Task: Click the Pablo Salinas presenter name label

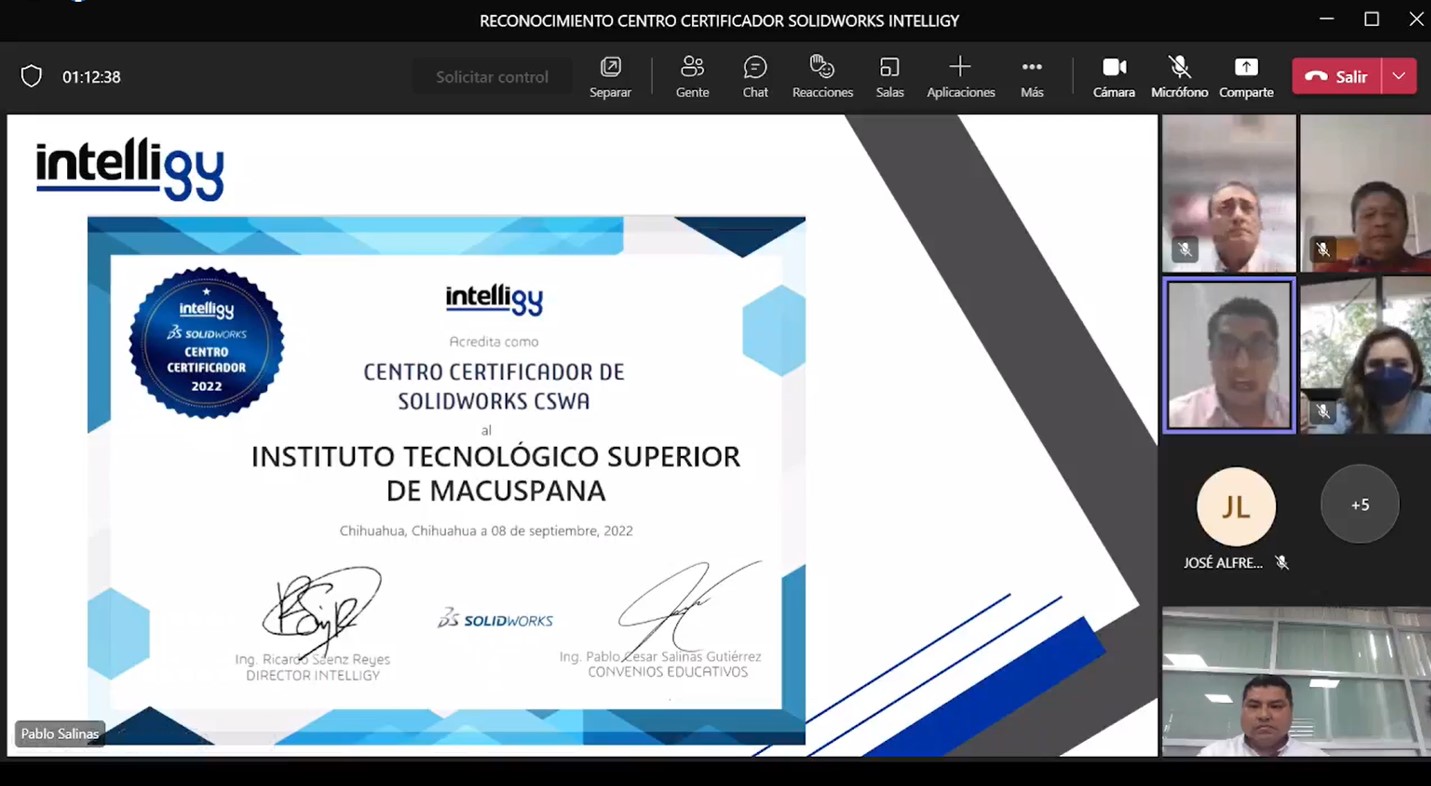Action: click(x=60, y=734)
